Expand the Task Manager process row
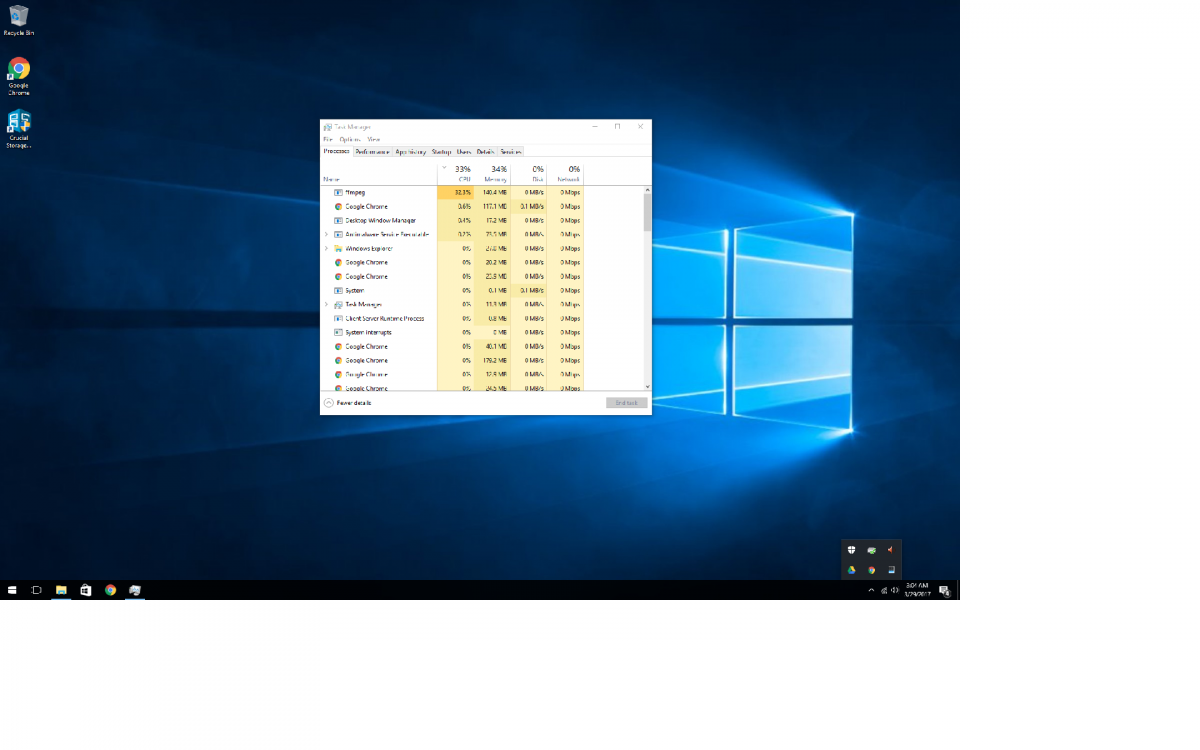This screenshot has height=750, width=1200. click(x=326, y=304)
